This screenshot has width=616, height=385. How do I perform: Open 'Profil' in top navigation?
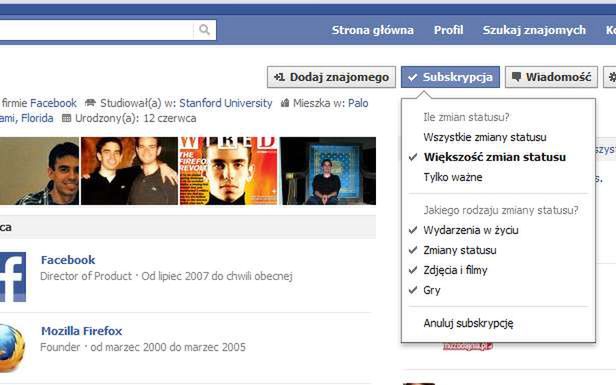pyautogui.click(x=448, y=30)
